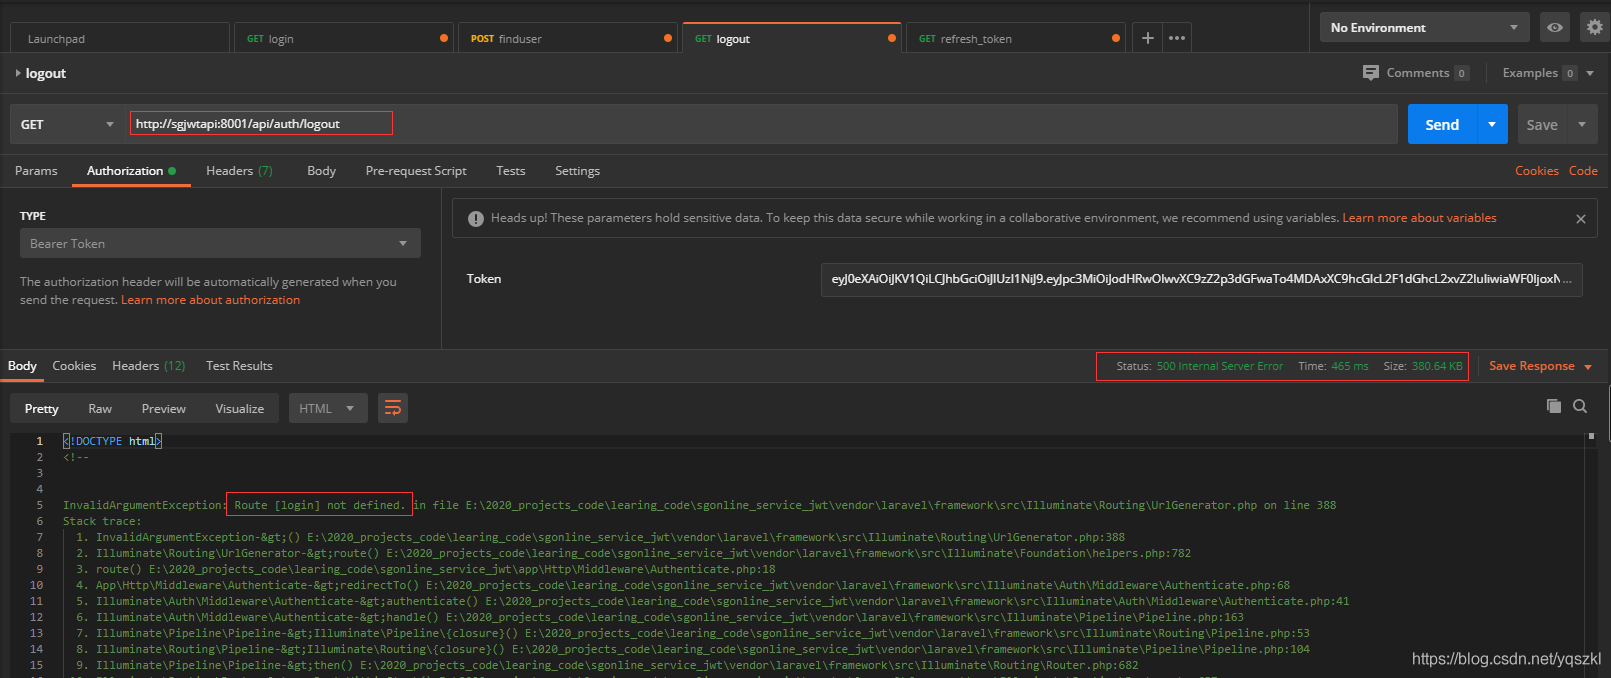Click the DOCTYPE html line in response
The height and width of the screenshot is (678, 1611).
(x=112, y=441)
